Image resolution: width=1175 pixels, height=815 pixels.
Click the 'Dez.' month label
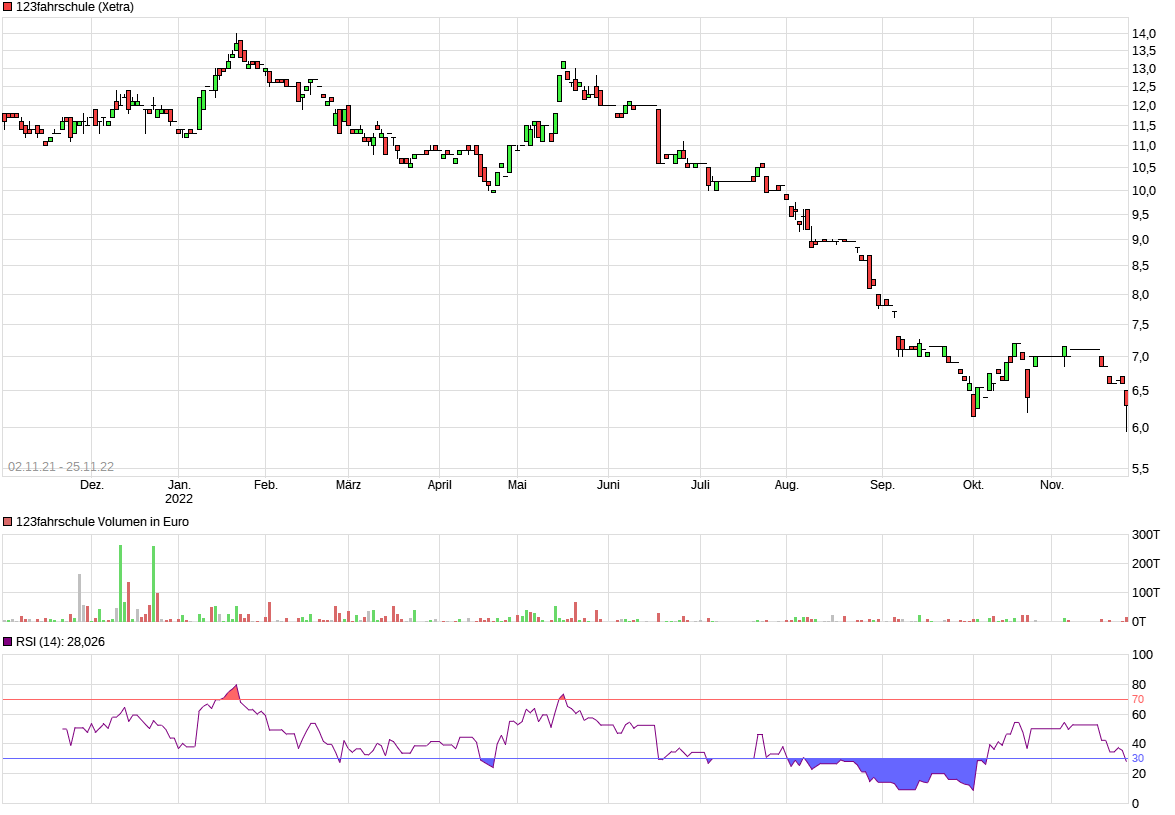point(91,485)
